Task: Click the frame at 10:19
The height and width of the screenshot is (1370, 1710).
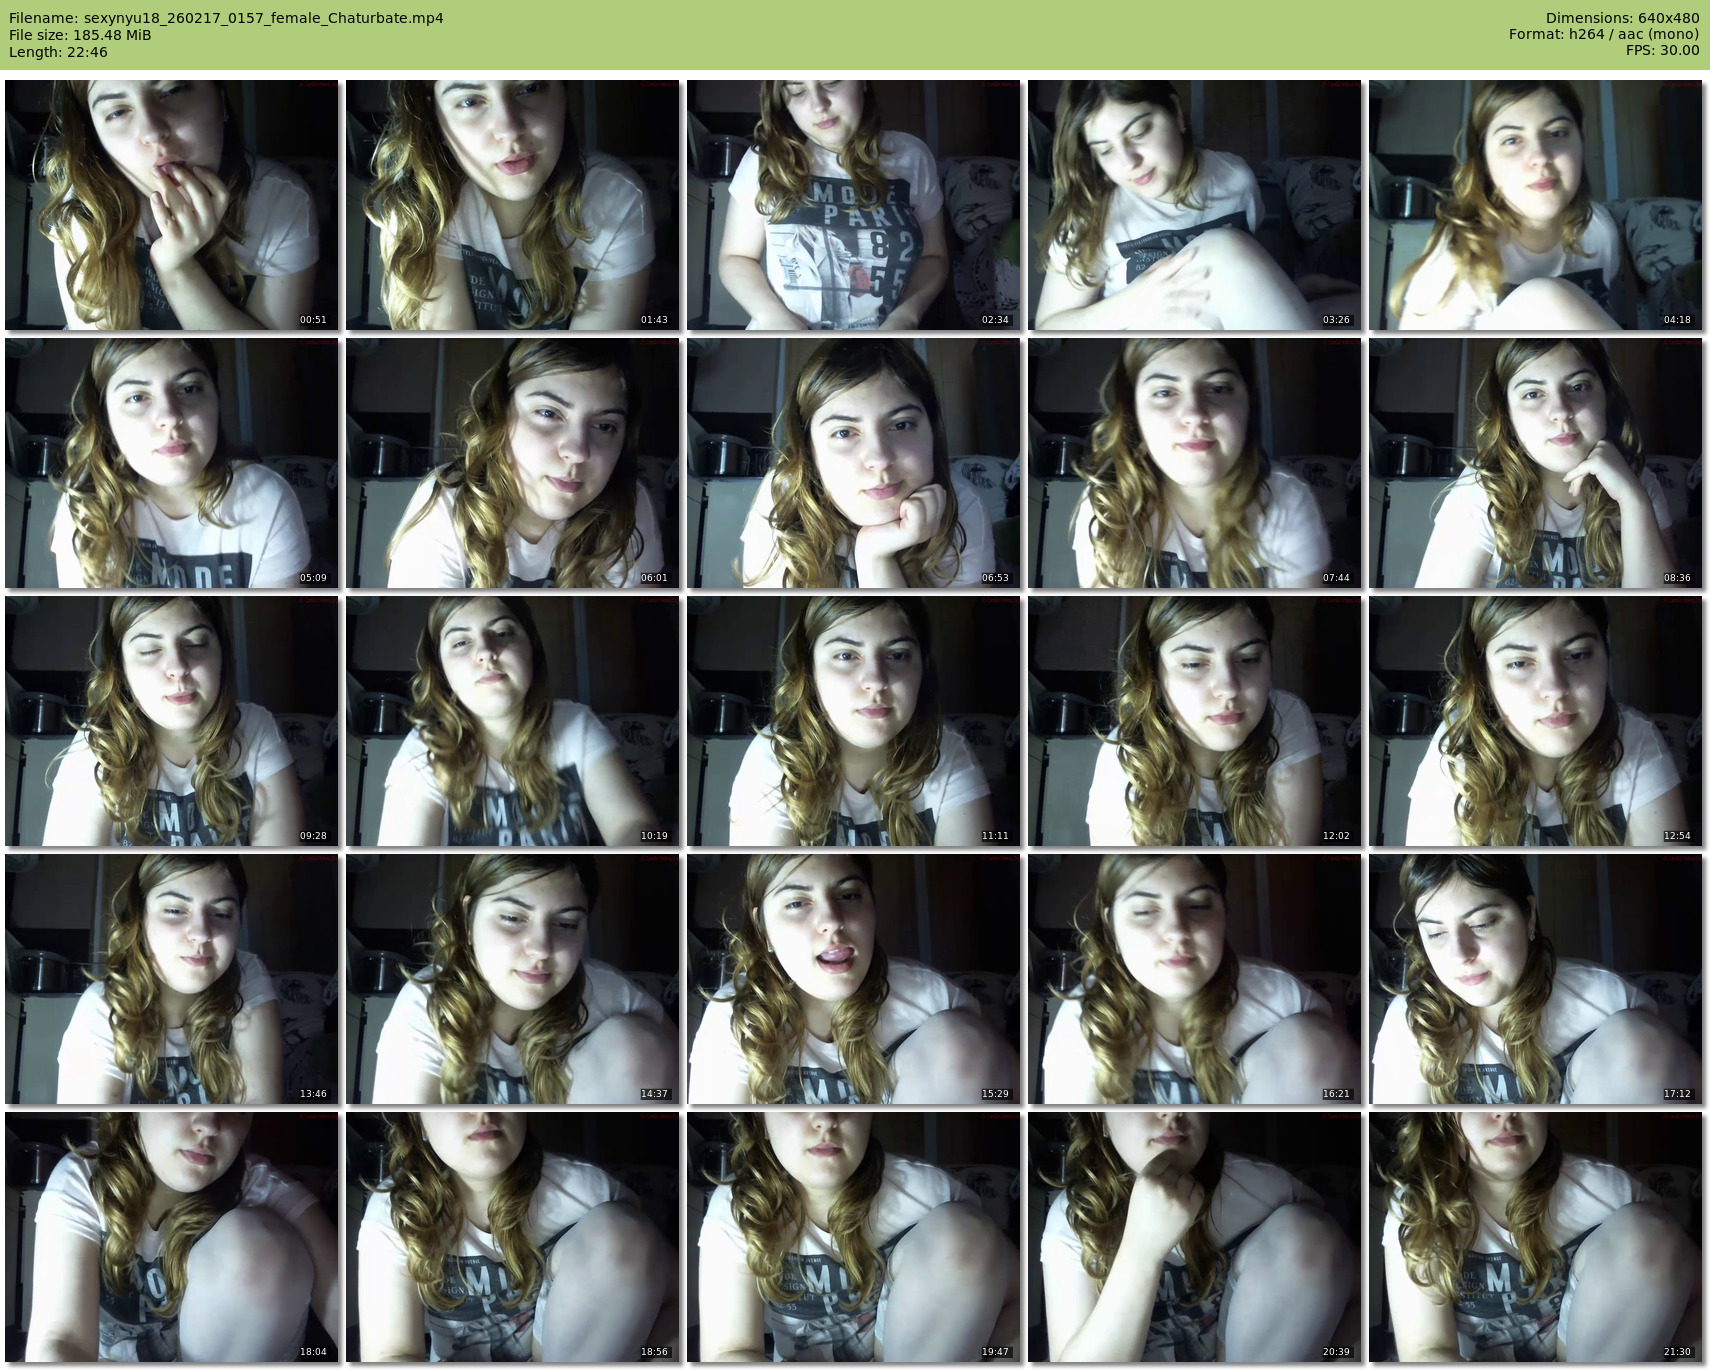Action: coord(513,721)
